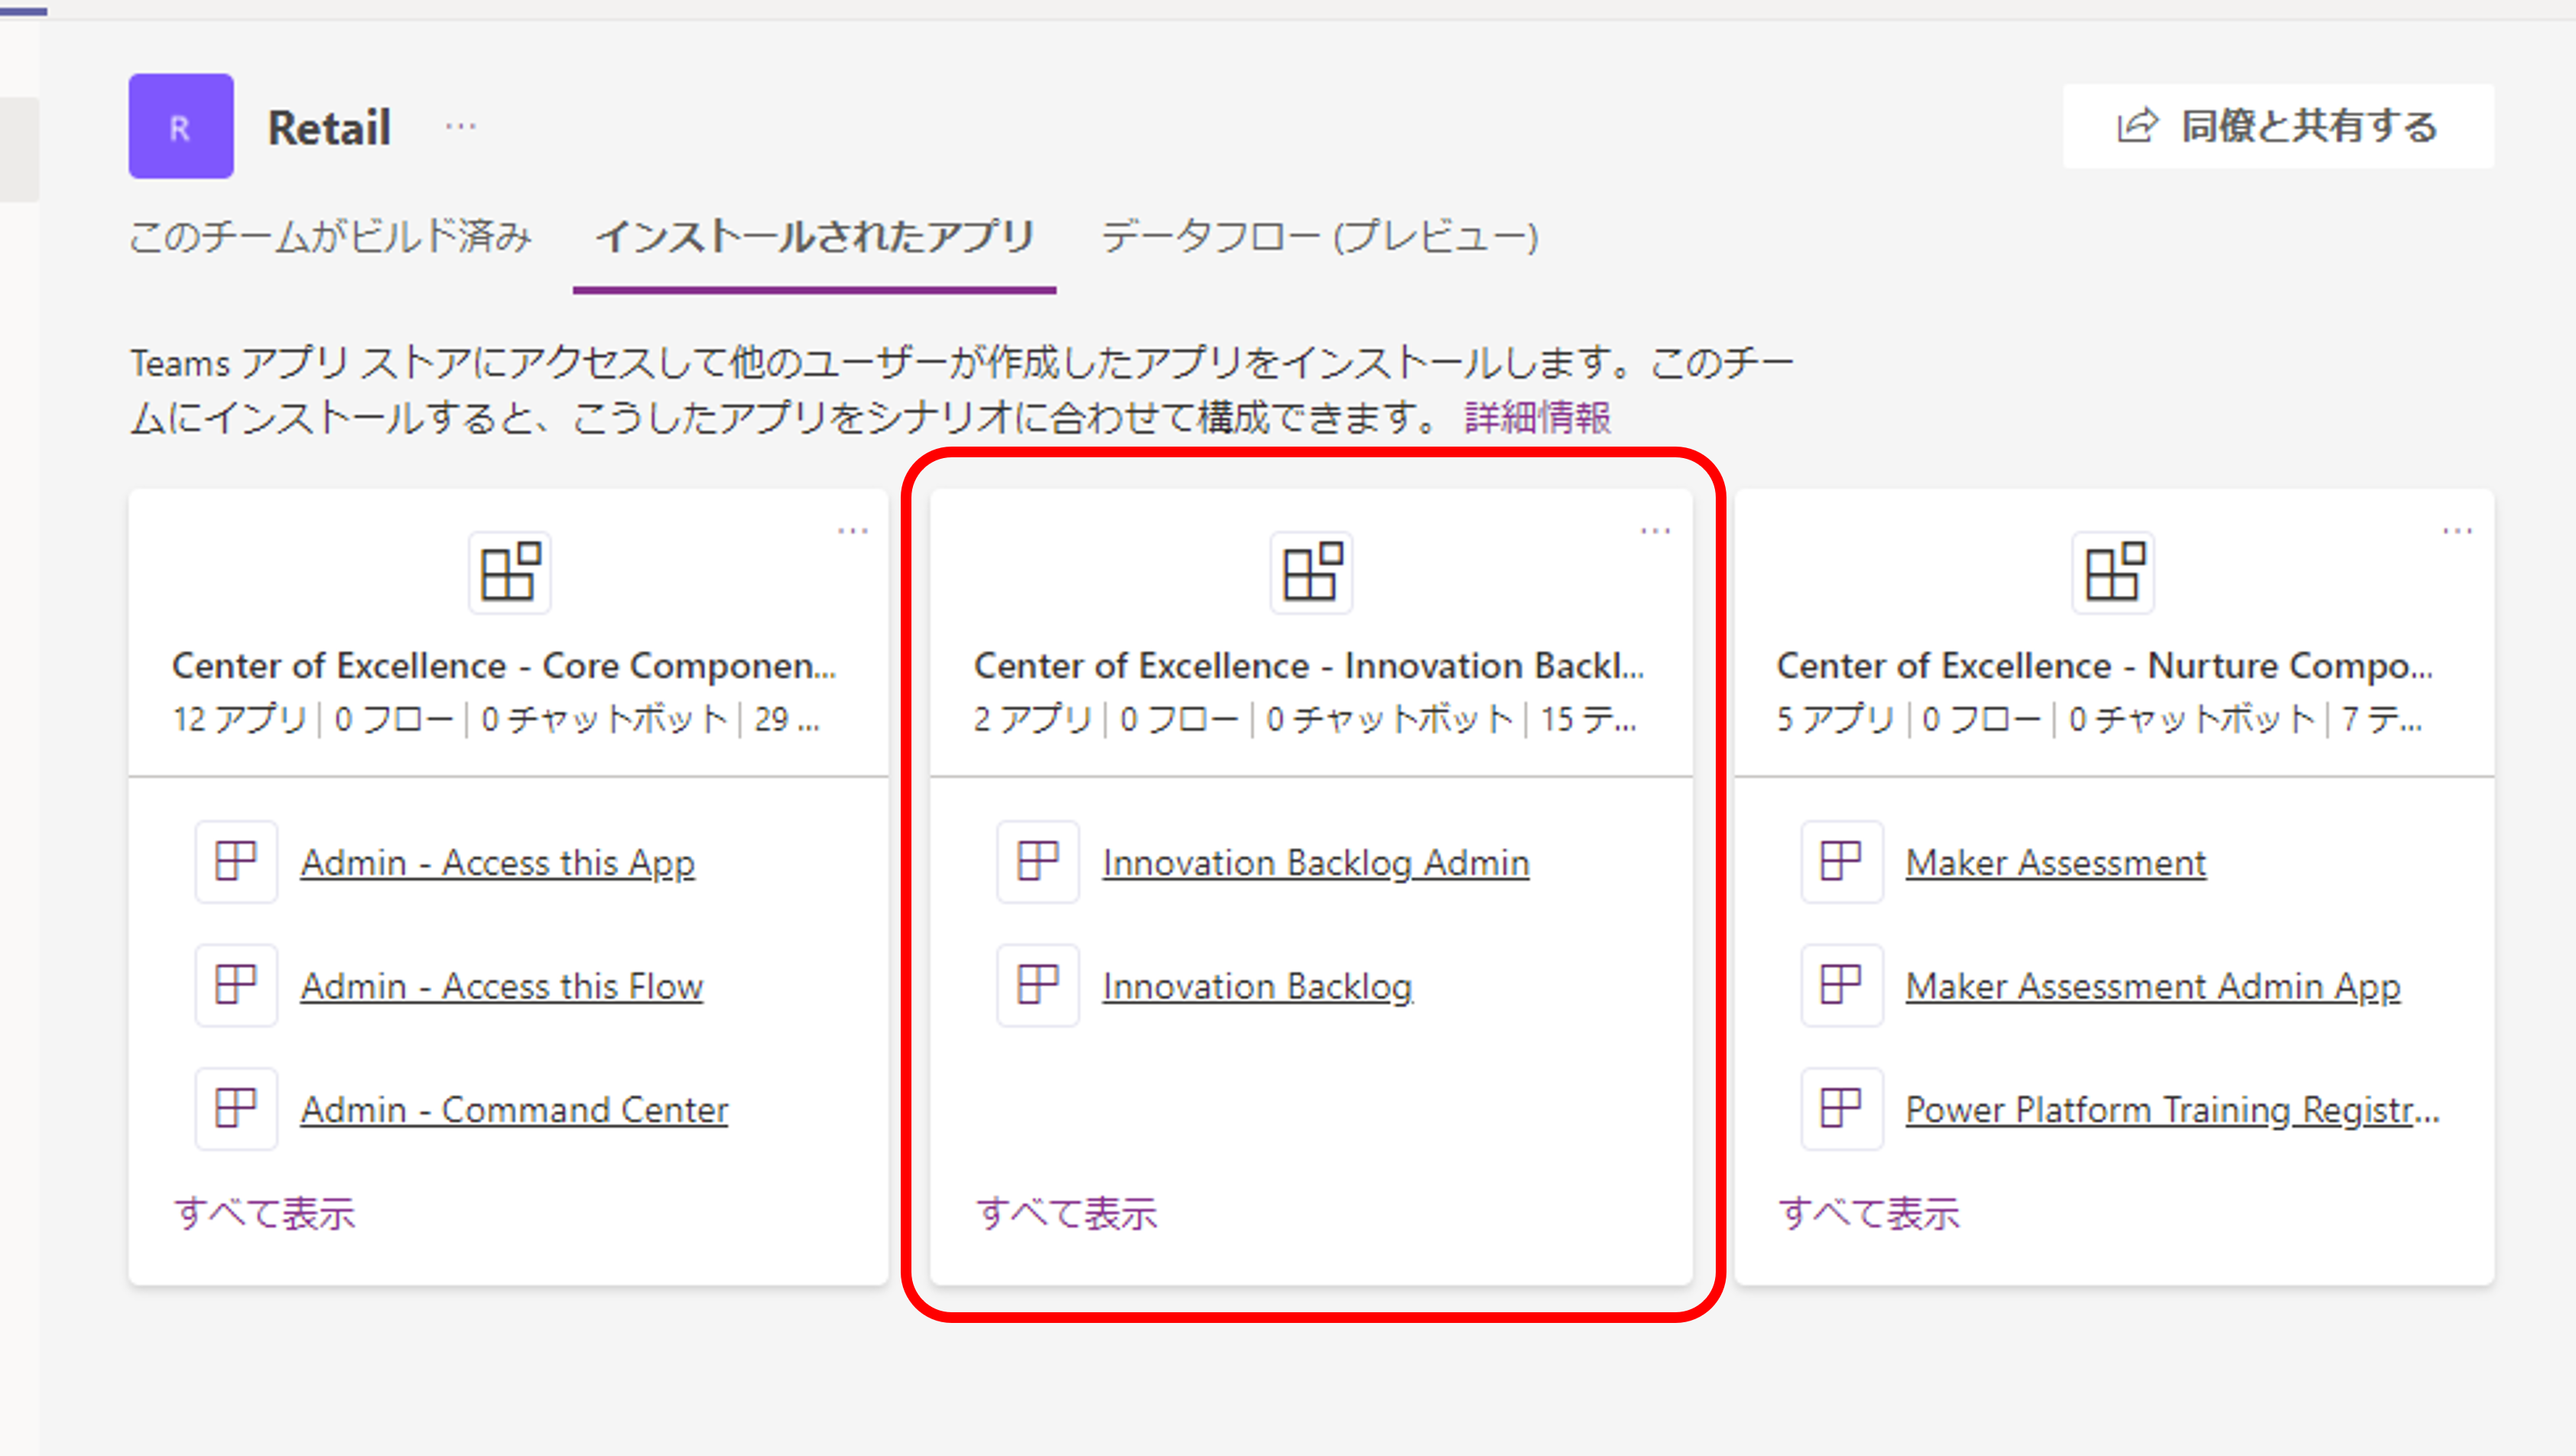Click the app icon beside Maker Assessment Admin App

[x=1842, y=985]
